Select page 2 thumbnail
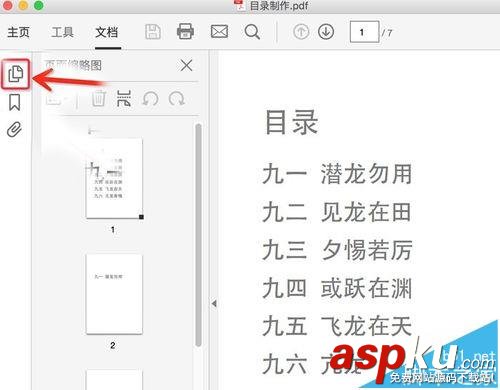500x390 pixels. coord(114,294)
